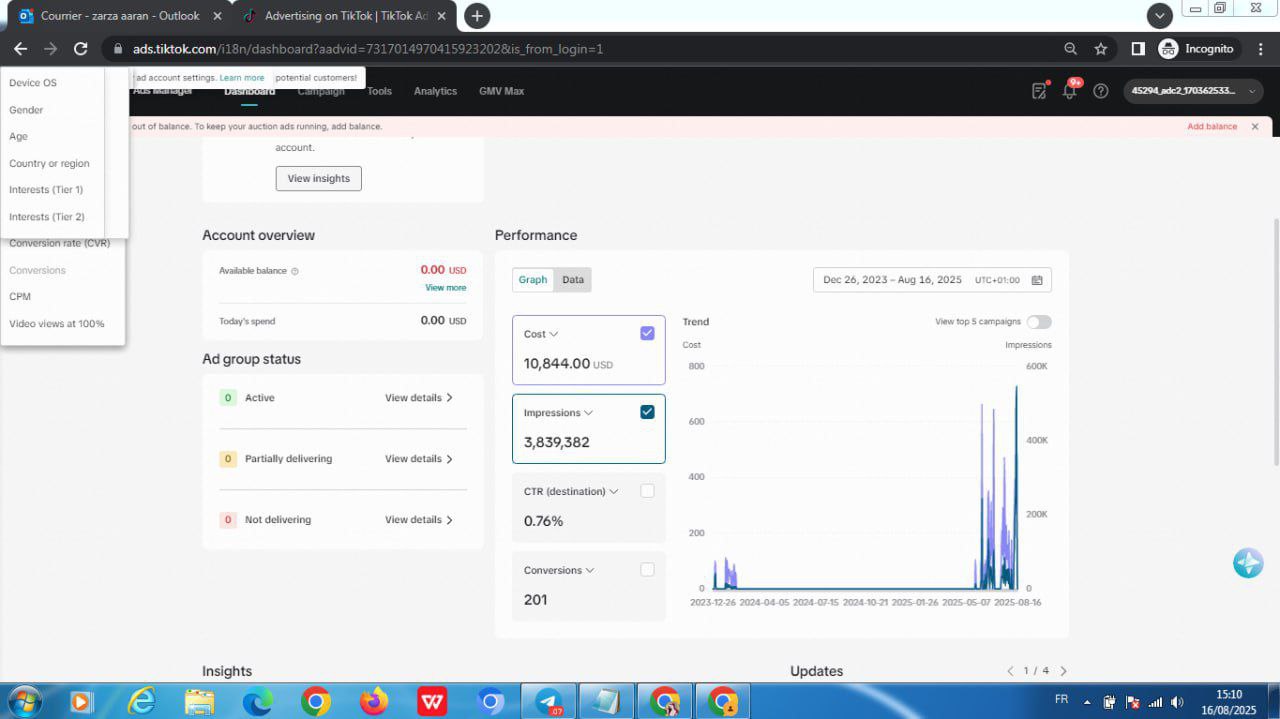The width and height of the screenshot is (1280, 719).
Task: Switch to the Outlook Courrier tab
Action: 118,16
